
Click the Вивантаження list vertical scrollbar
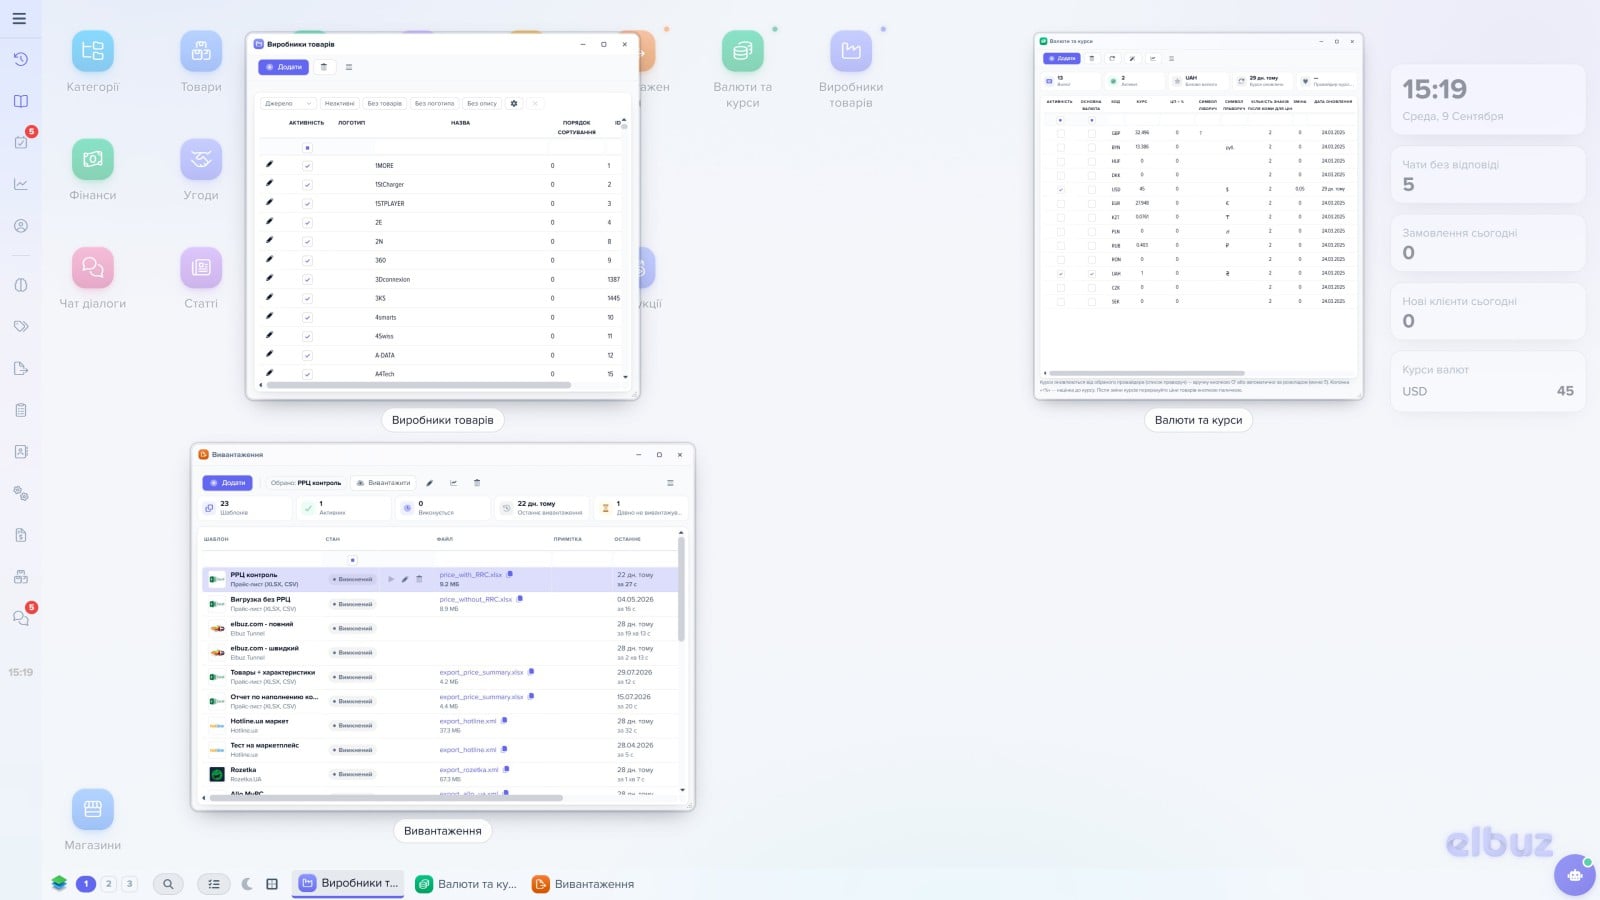[682, 590]
